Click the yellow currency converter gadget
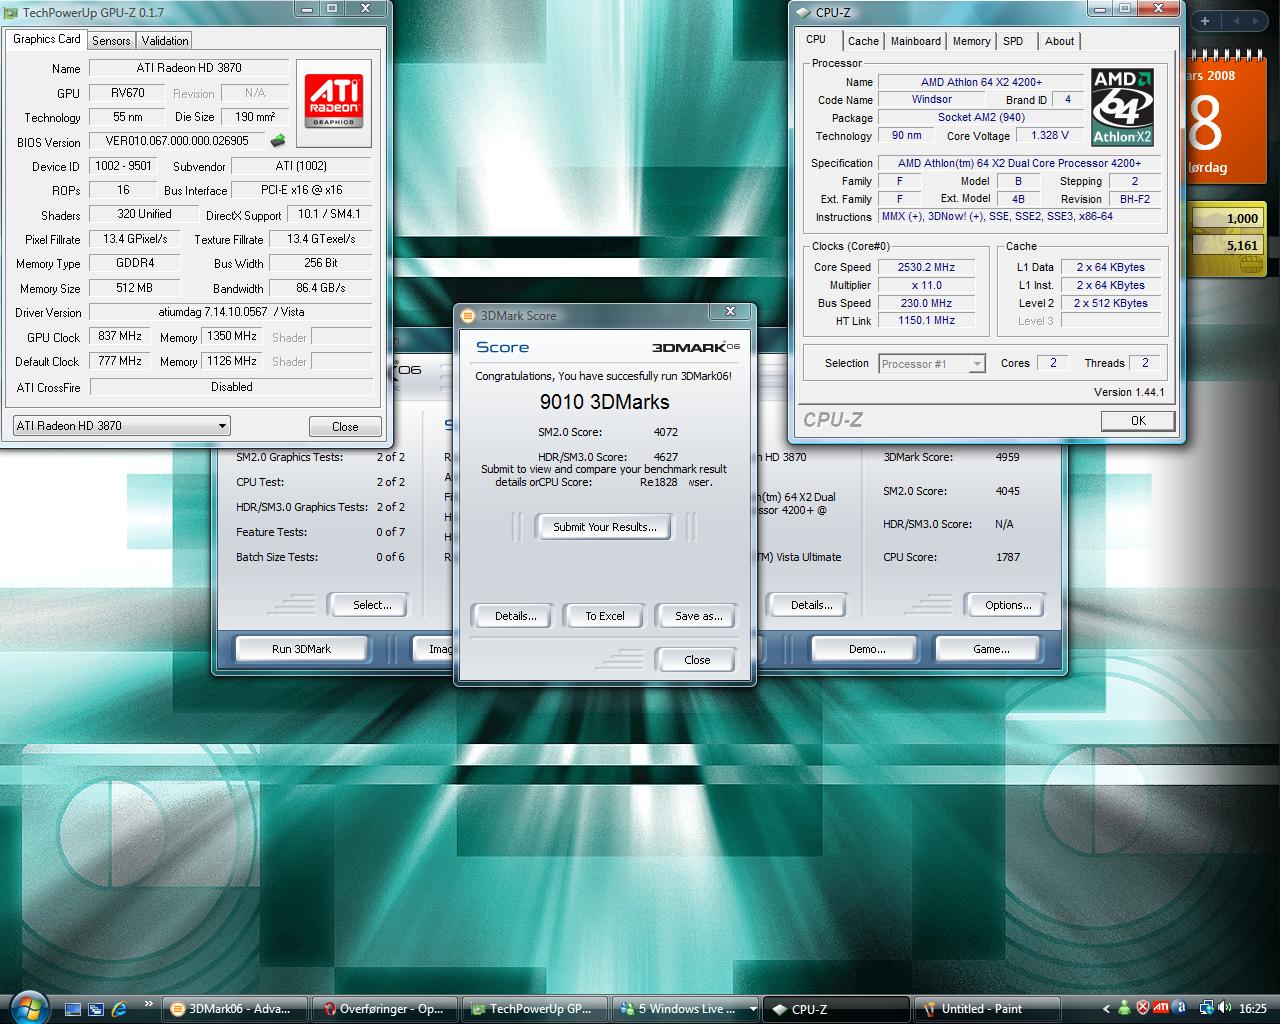 pos(1224,238)
